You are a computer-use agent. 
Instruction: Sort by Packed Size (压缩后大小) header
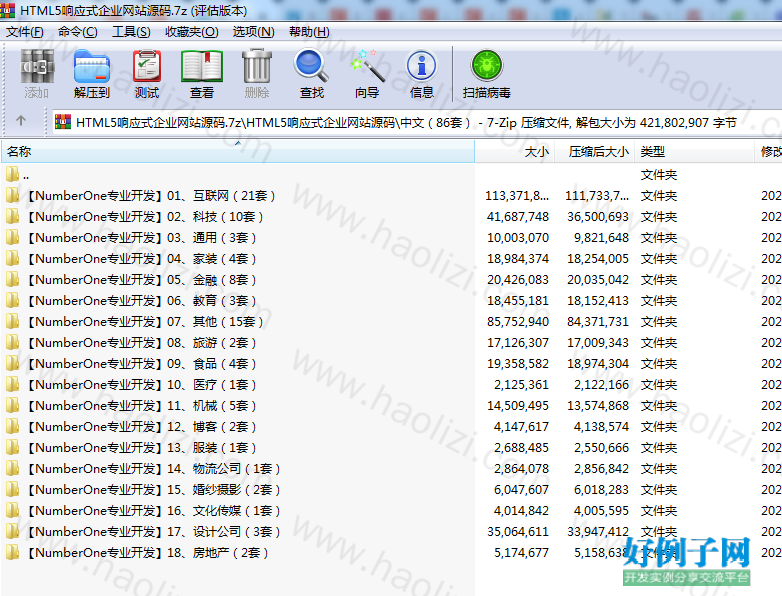pyautogui.click(x=594, y=152)
